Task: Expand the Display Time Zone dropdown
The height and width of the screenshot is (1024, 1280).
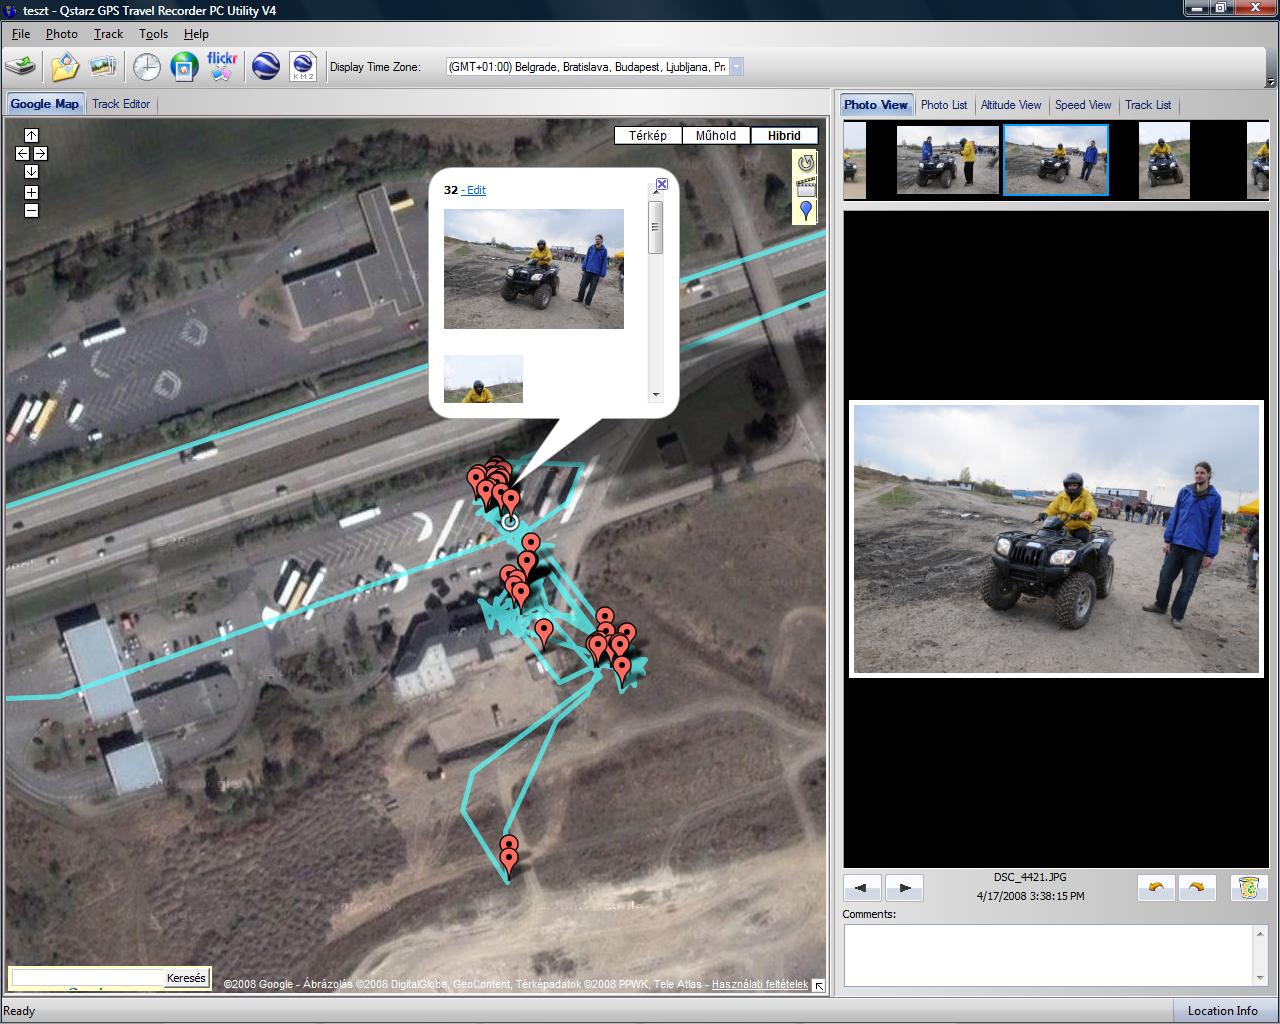Action: click(736, 67)
